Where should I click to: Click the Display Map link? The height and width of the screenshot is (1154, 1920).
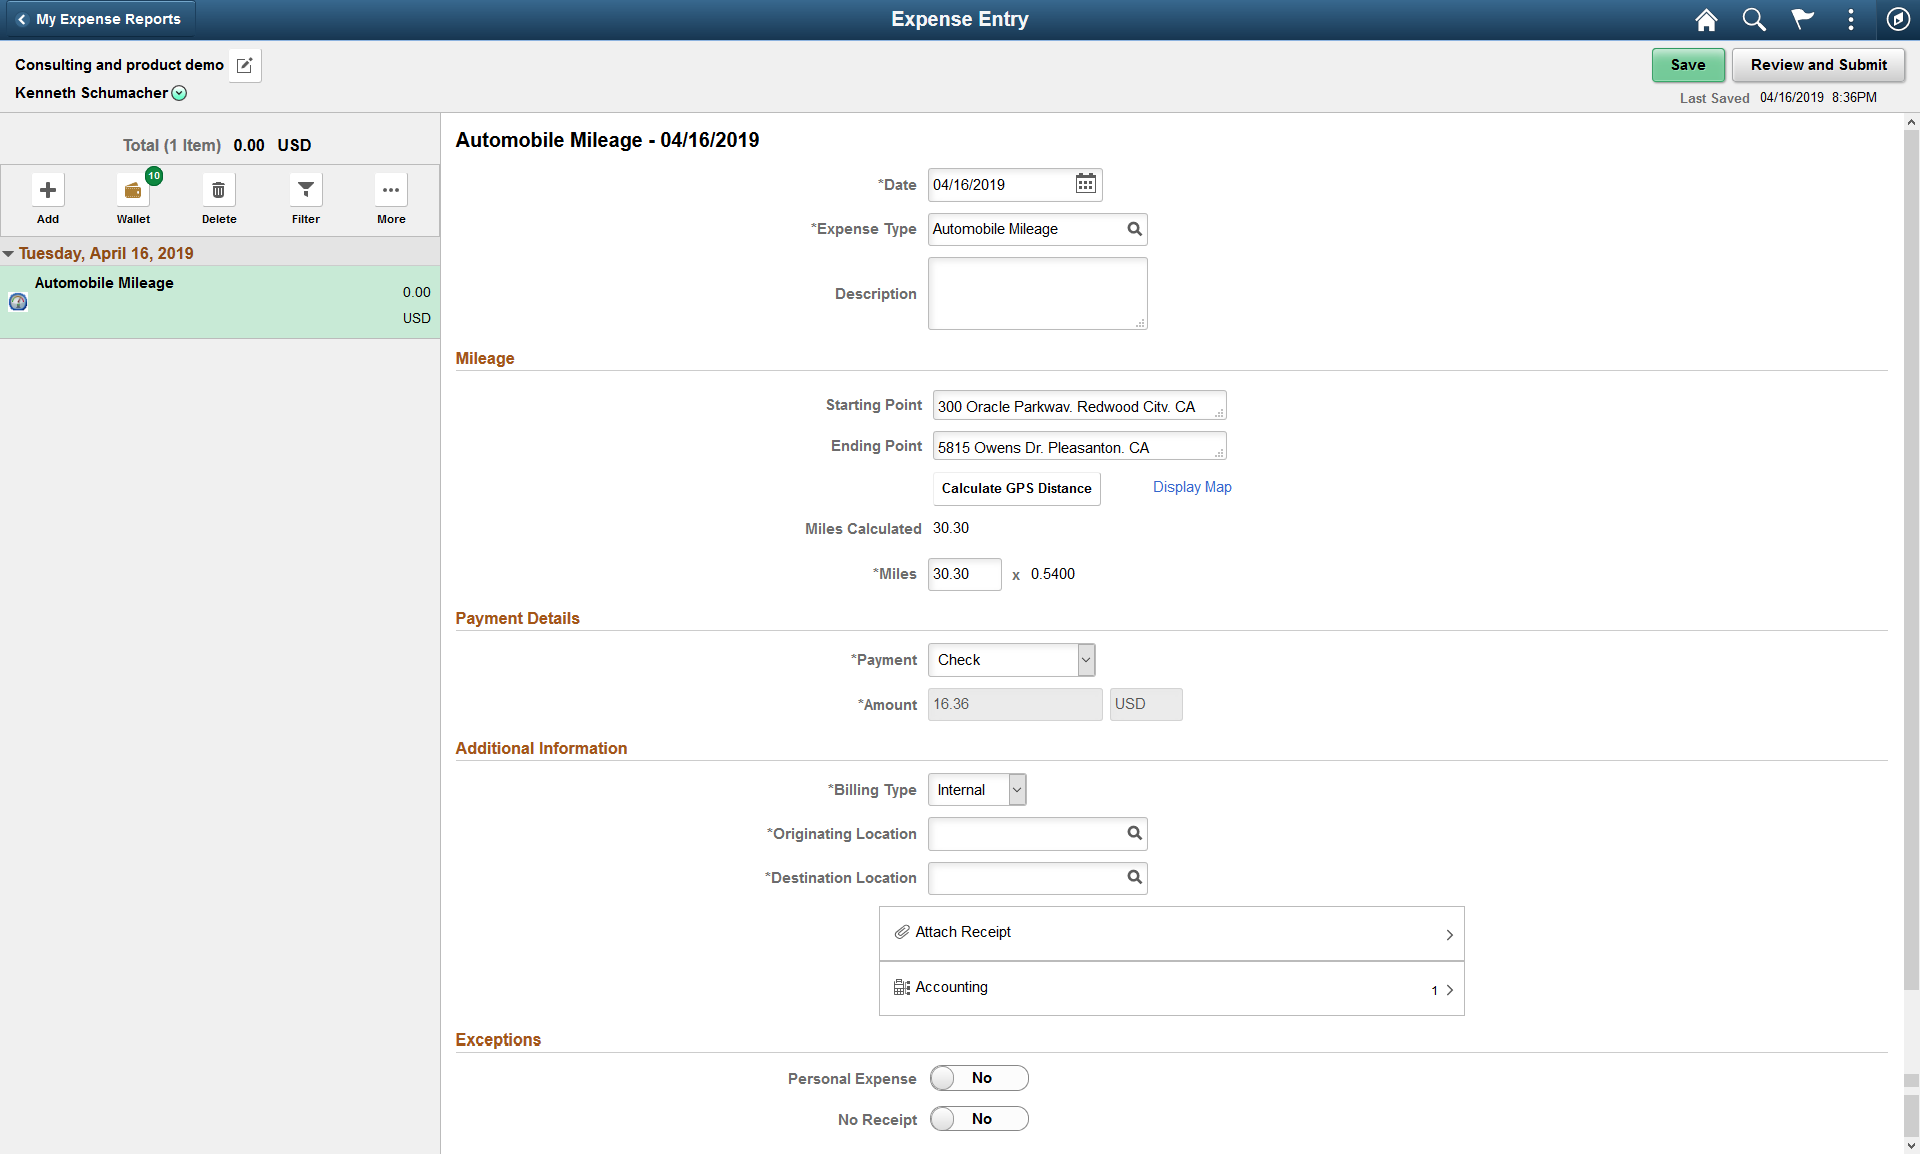tap(1190, 487)
